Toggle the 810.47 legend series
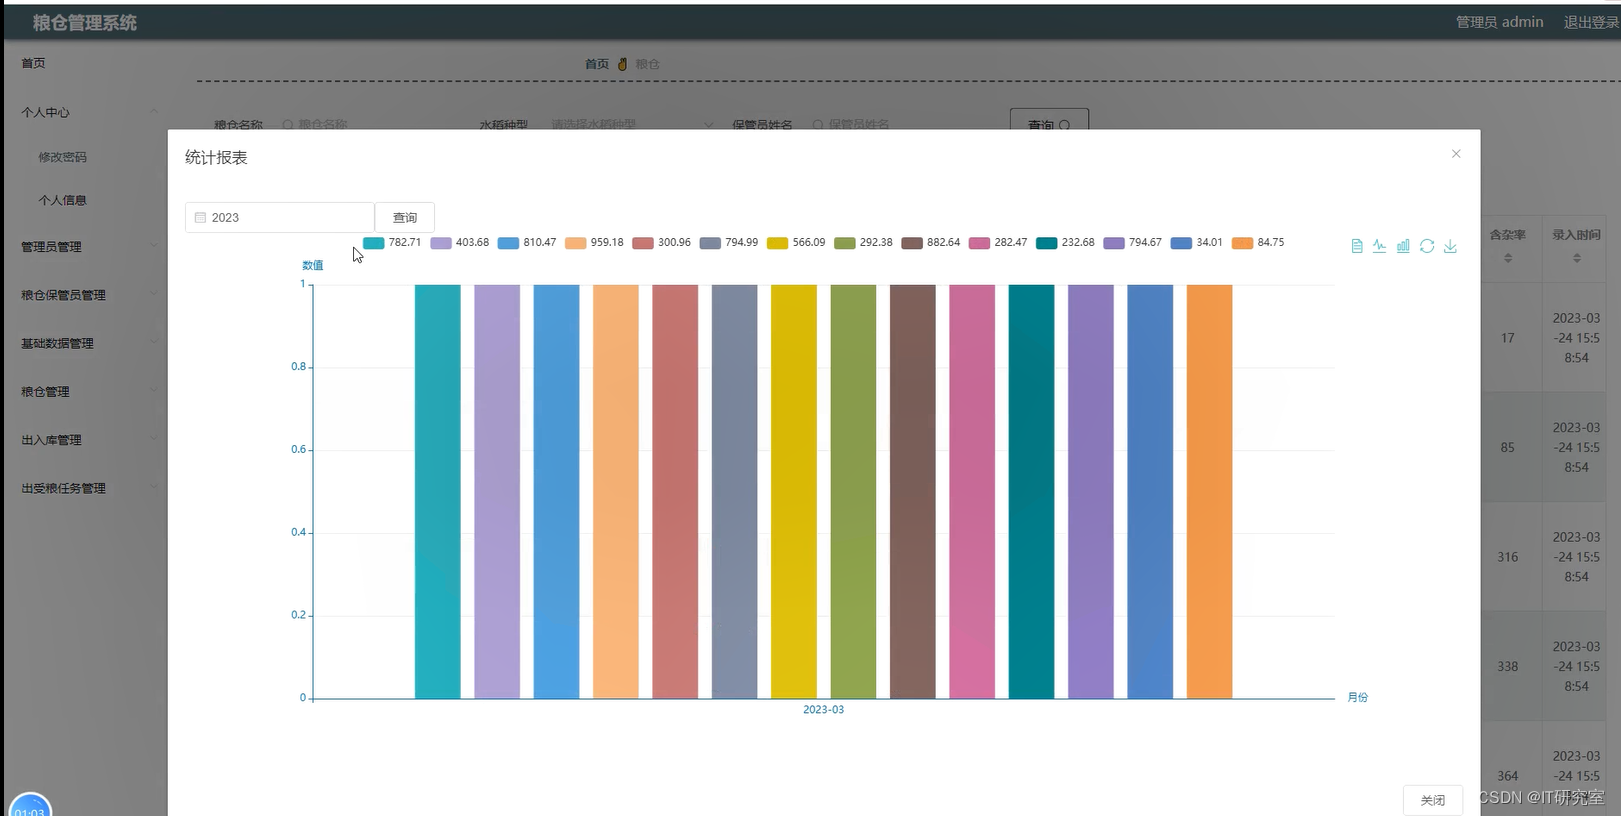The width and height of the screenshot is (1621, 816). tap(527, 243)
